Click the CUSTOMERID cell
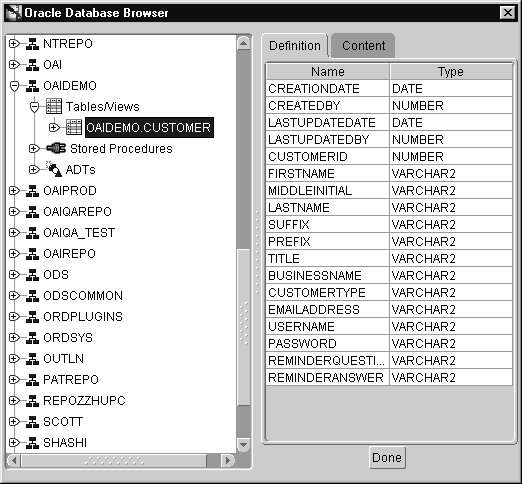 point(328,157)
